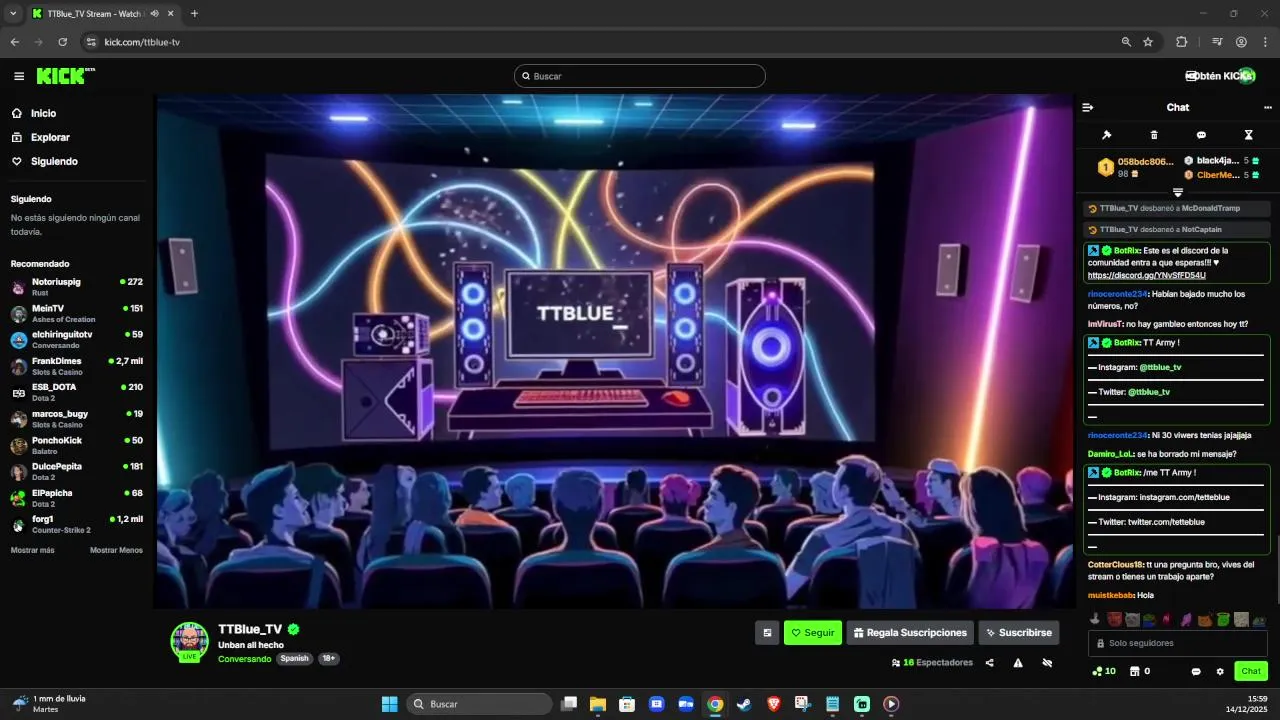The width and height of the screenshot is (1280, 720).
Task: Click the share icon below stream buttons
Action: pyautogui.click(x=990, y=662)
